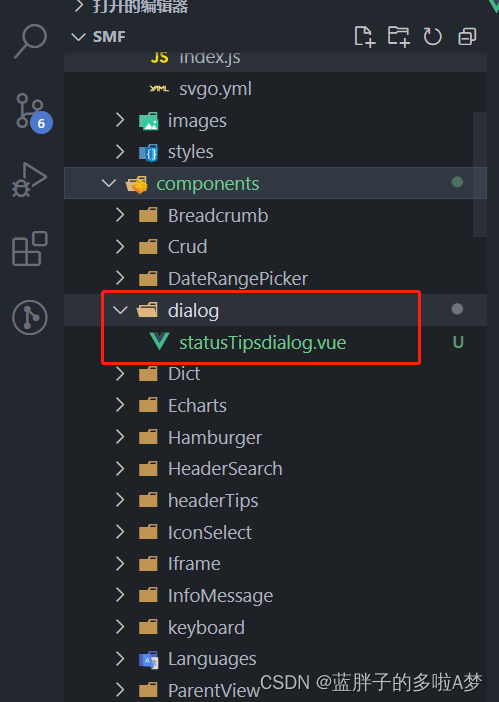
Task: Collapse the components folder
Action: (x=109, y=183)
